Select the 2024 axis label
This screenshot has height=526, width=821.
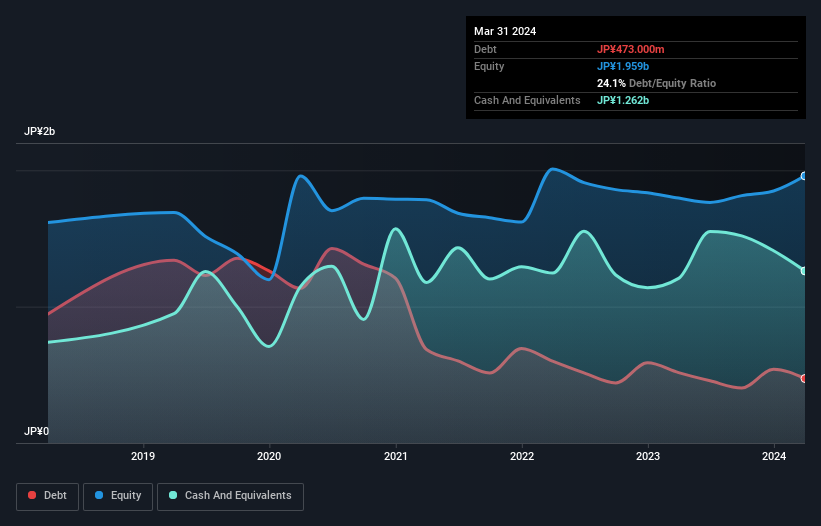click(x=774, y=456)
